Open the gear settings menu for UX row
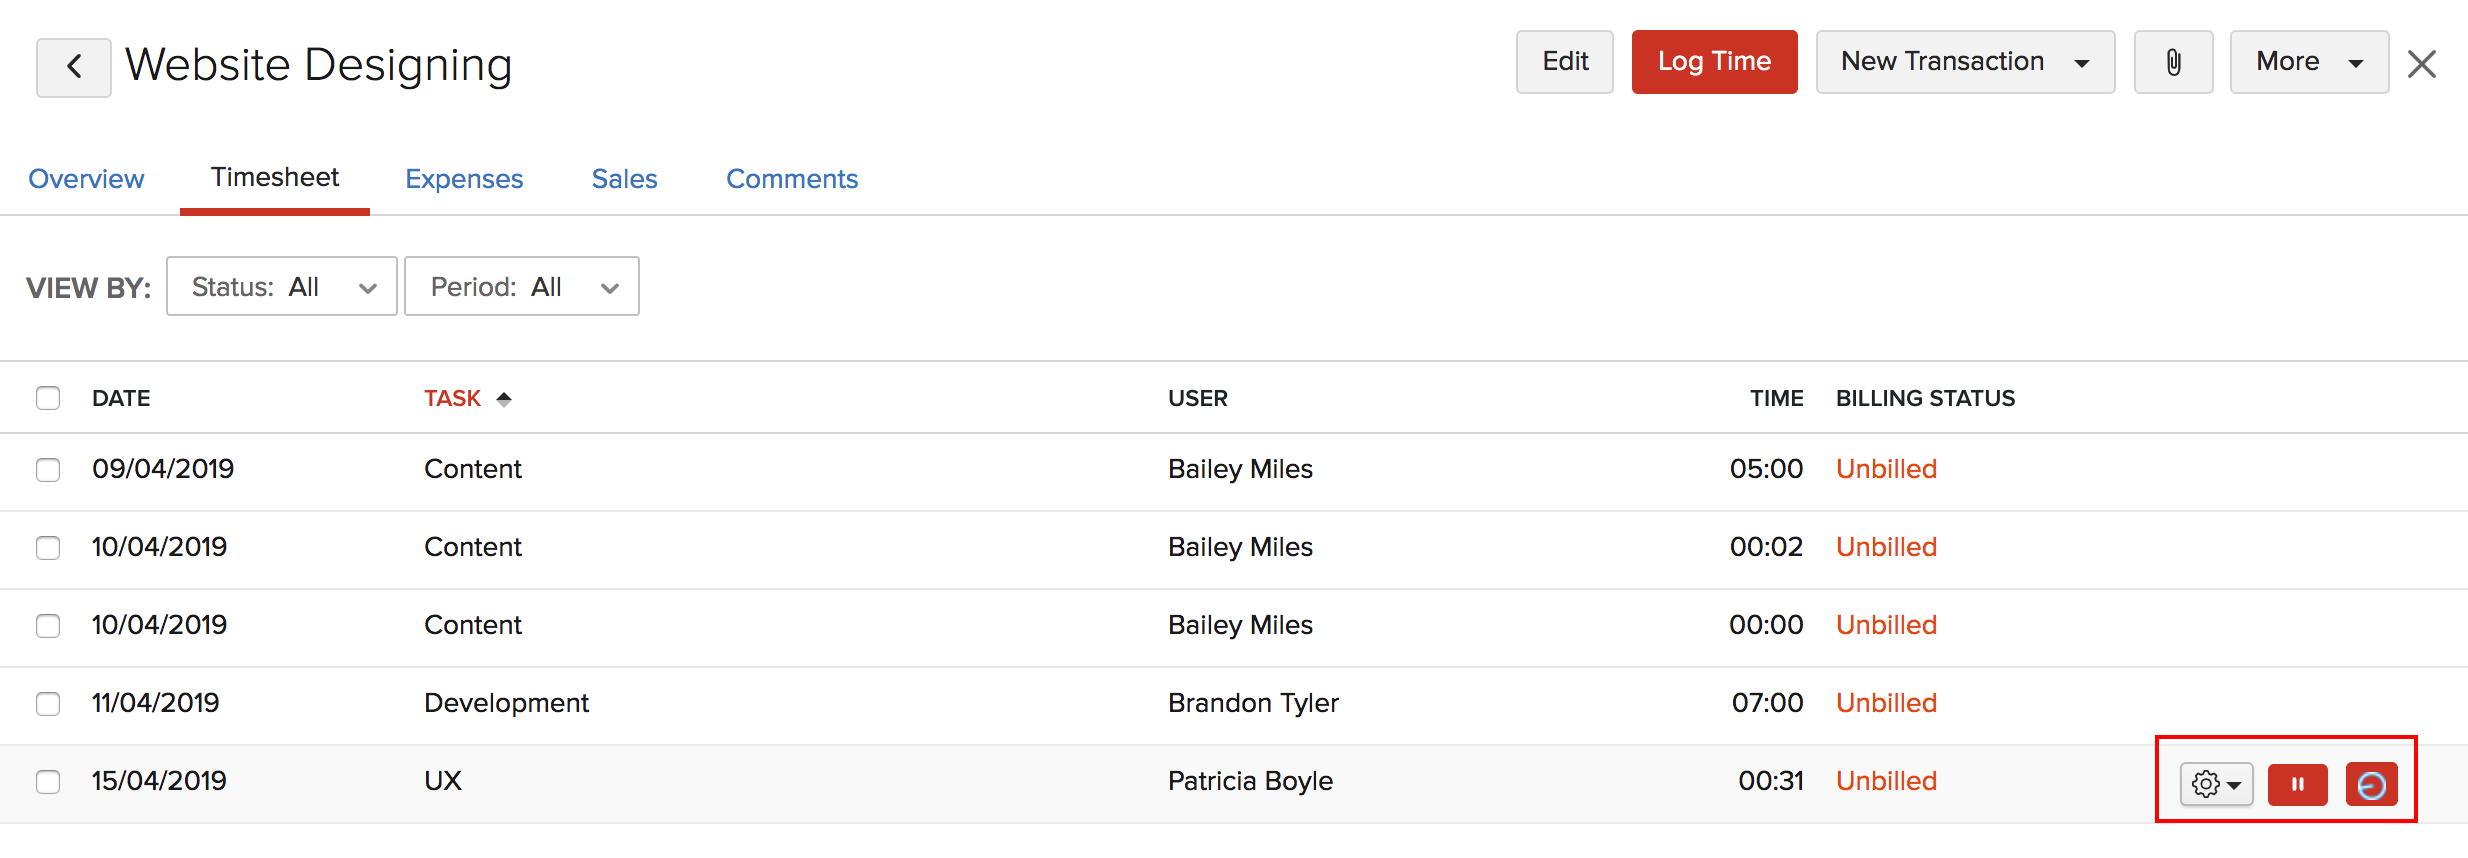The height and width of the screenshot is (858, 2468). coord(2216,784)
